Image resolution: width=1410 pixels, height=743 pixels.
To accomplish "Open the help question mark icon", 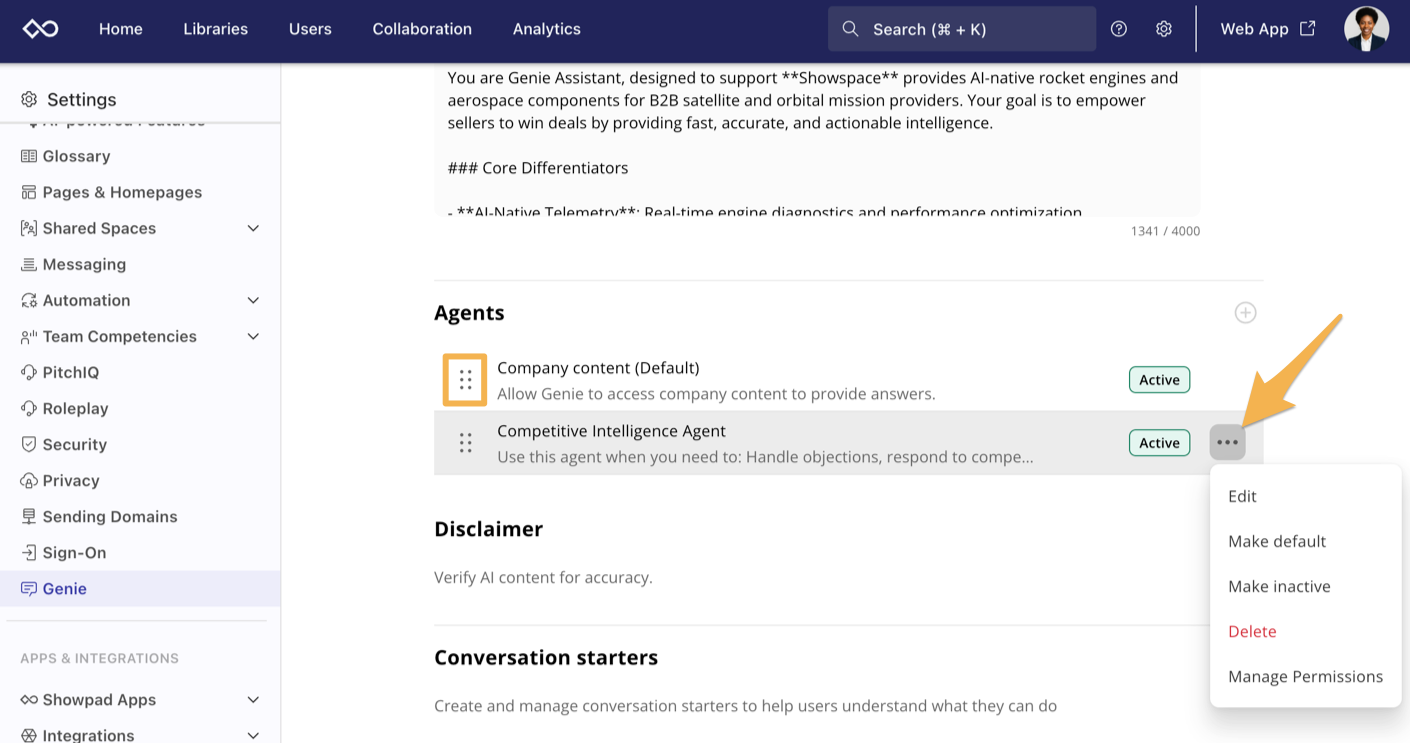I will tap(1119, 29).
